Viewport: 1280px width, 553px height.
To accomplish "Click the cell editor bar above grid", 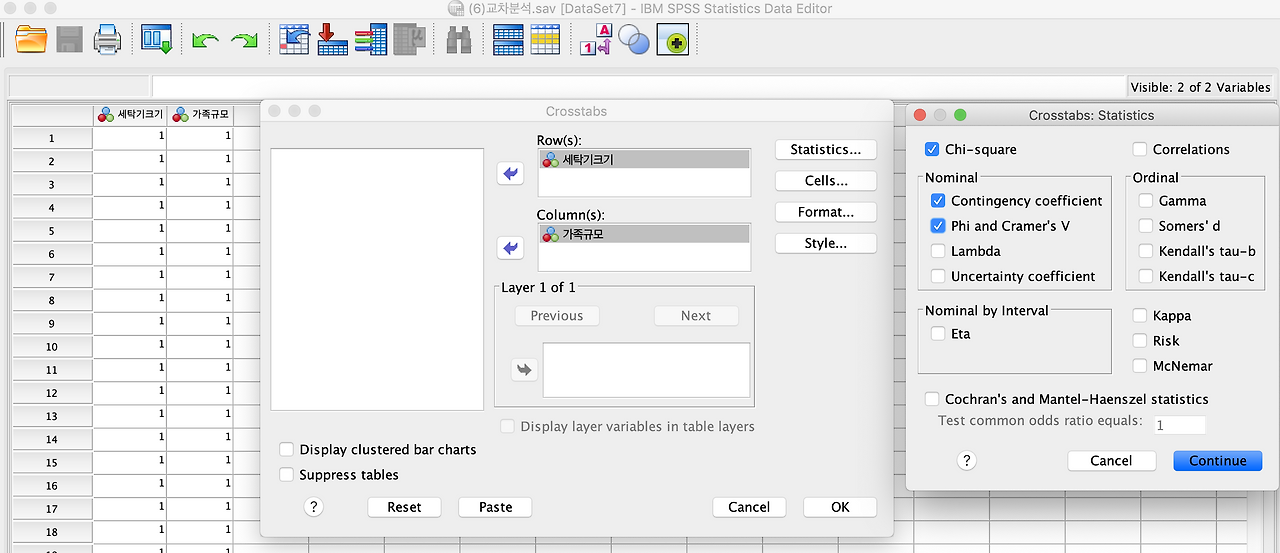I will click(638, 87).
